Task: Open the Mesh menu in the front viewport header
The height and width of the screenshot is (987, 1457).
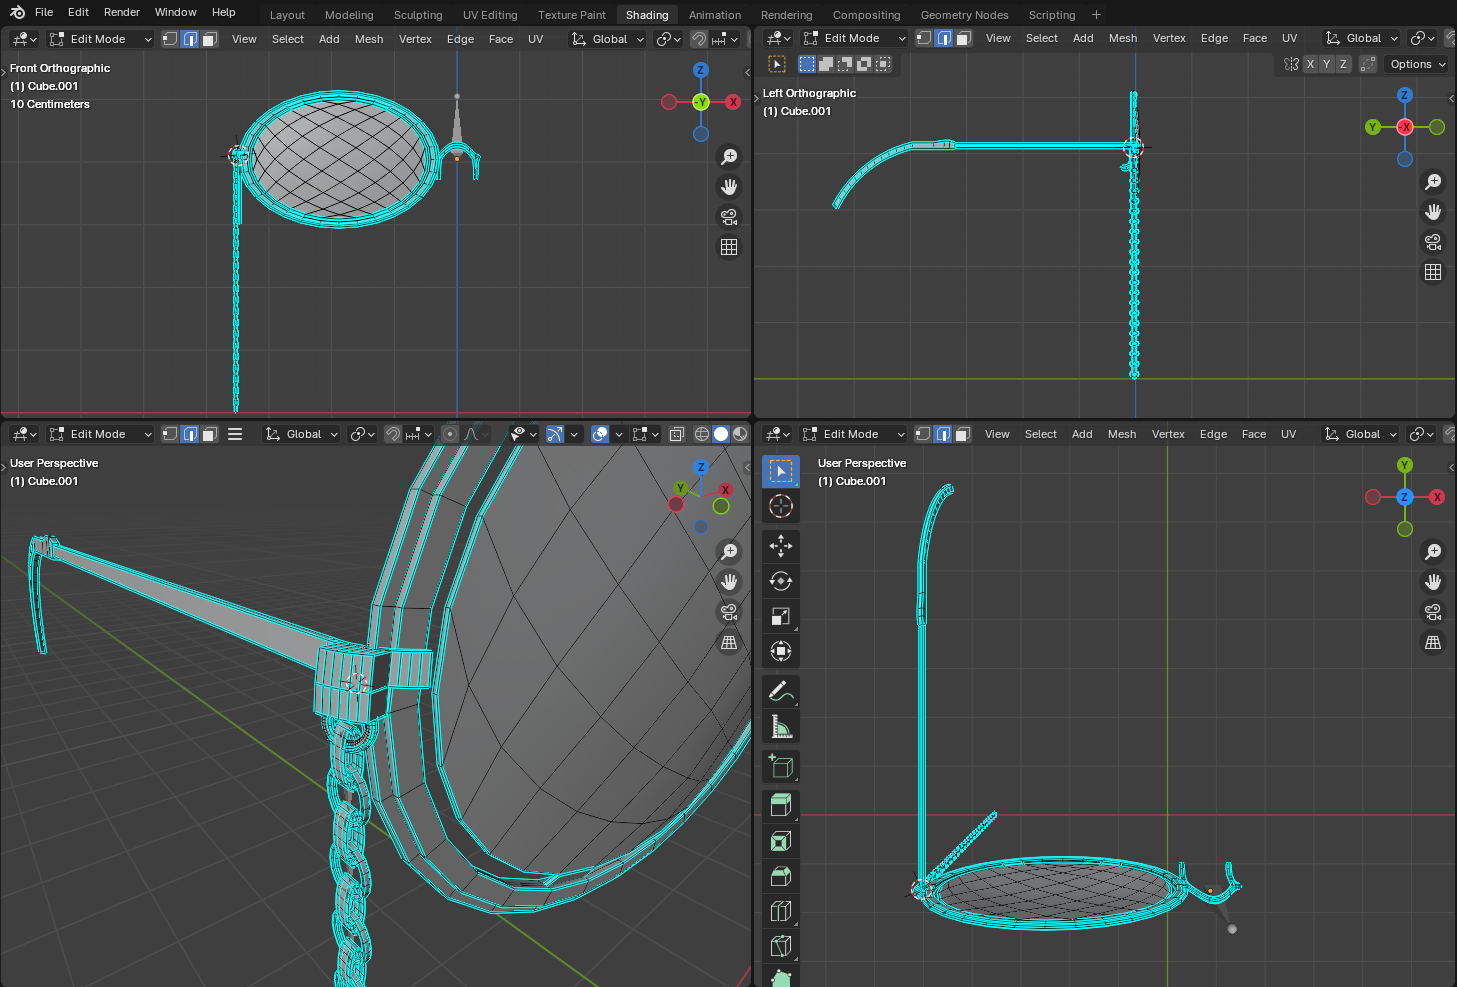Action: 369,39
